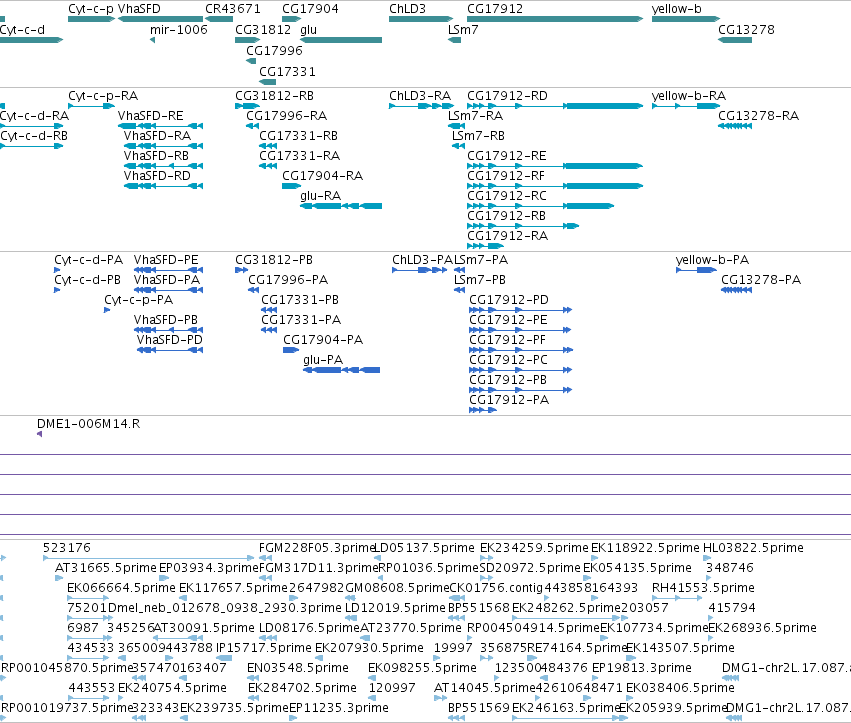This screenshot has width=851, height=723.
Task: Select the CG17996 gene label
Action: coord(275,51)
